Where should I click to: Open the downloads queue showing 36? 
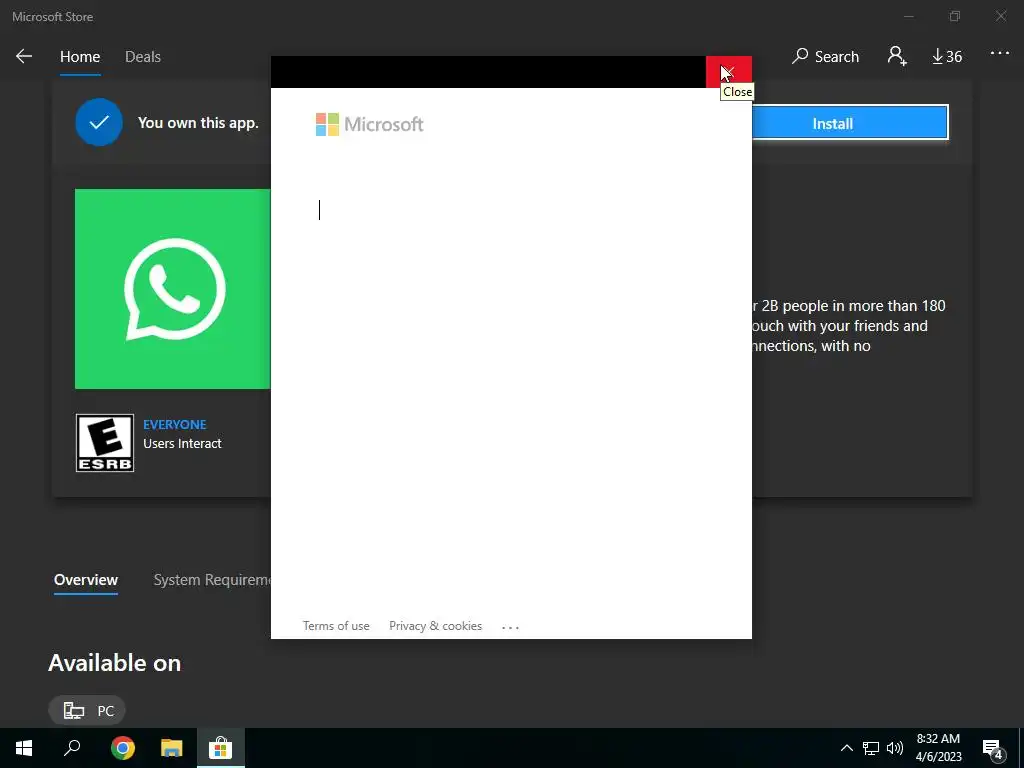coord(947,57)
